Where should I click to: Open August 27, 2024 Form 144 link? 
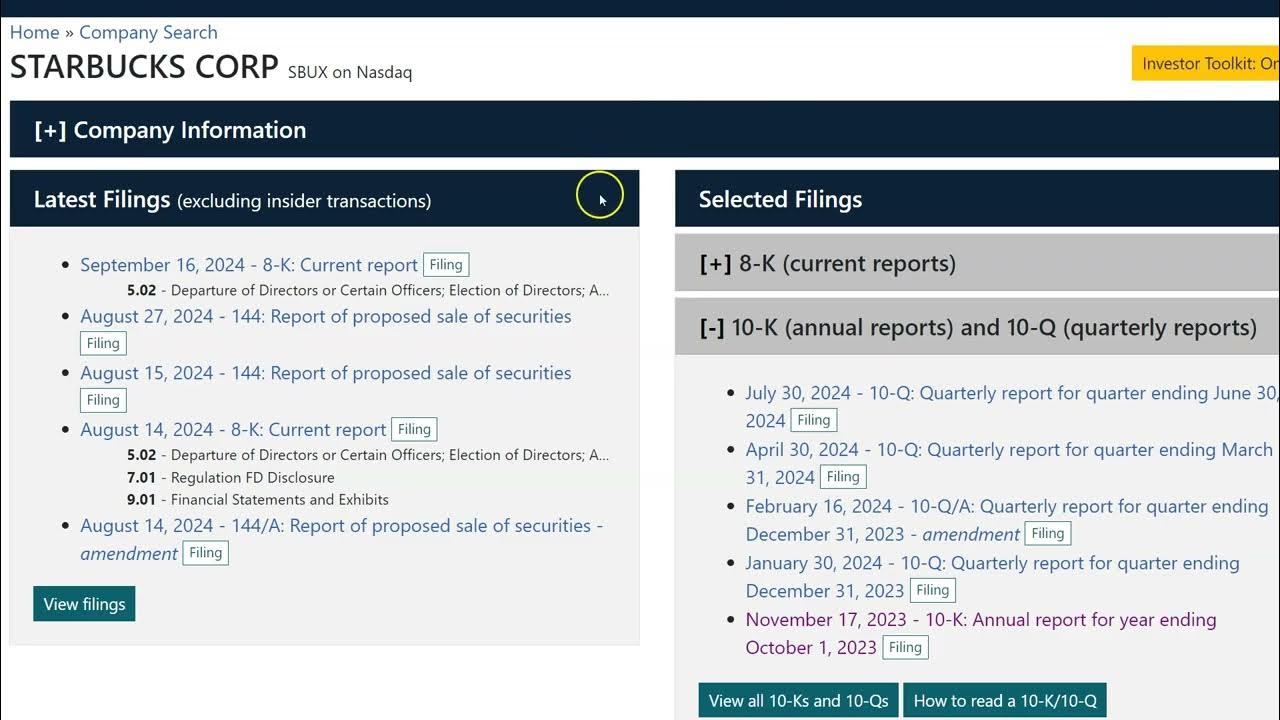pos(325,316)
